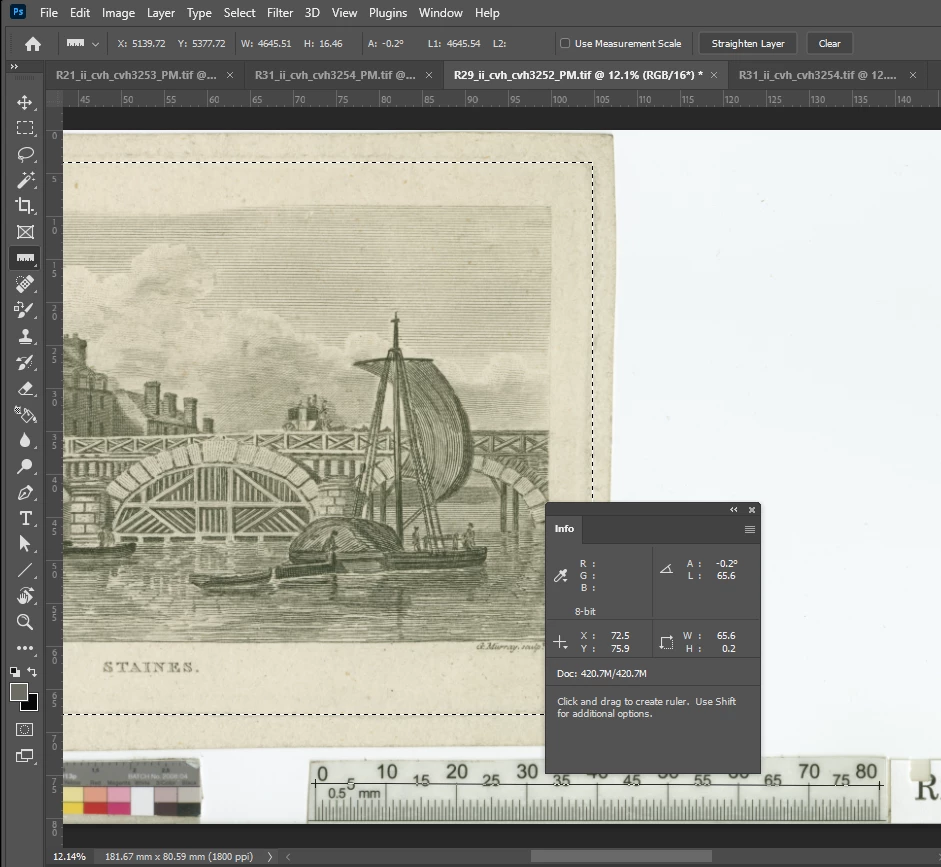Collapse the Info panel with double arrows
This screenshot has width=941, height=867.
point(733,509)
